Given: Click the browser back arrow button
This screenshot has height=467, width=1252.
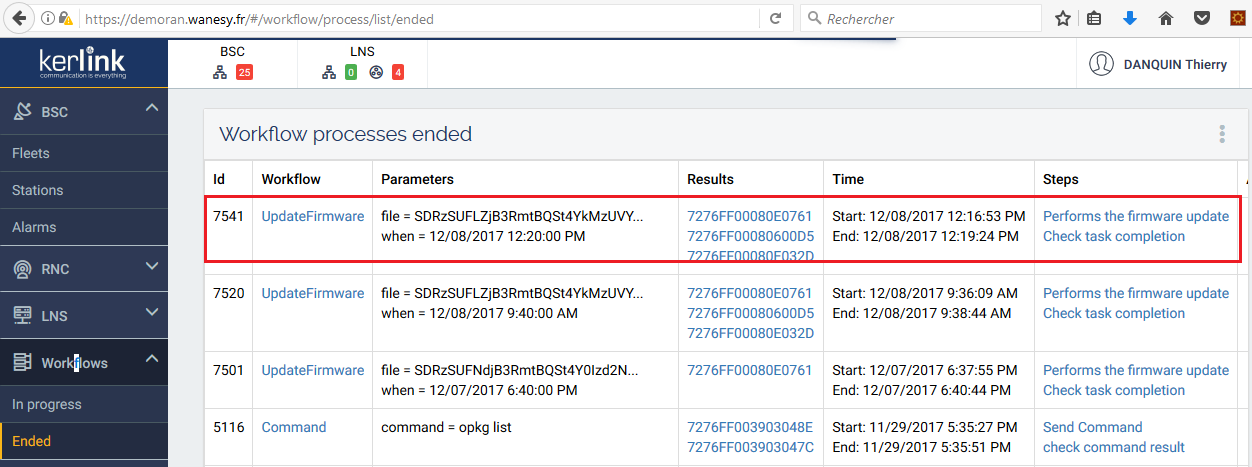Looking at the screenshot, I should 19,19.
